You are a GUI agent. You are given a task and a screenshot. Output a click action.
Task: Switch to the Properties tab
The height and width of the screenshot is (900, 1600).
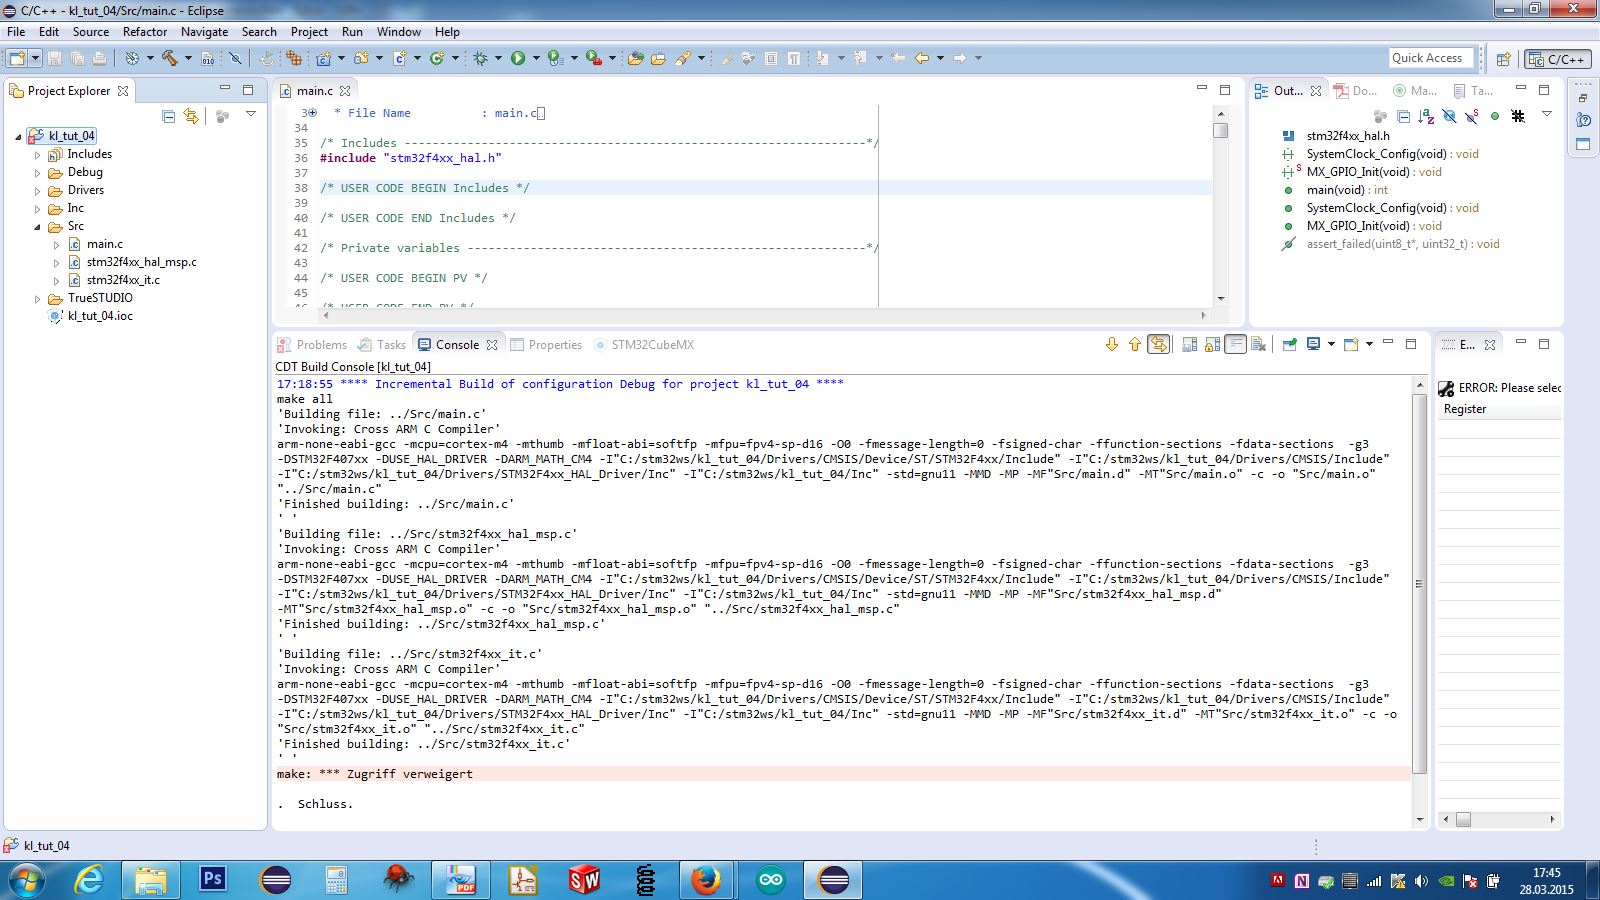point(546,345)
